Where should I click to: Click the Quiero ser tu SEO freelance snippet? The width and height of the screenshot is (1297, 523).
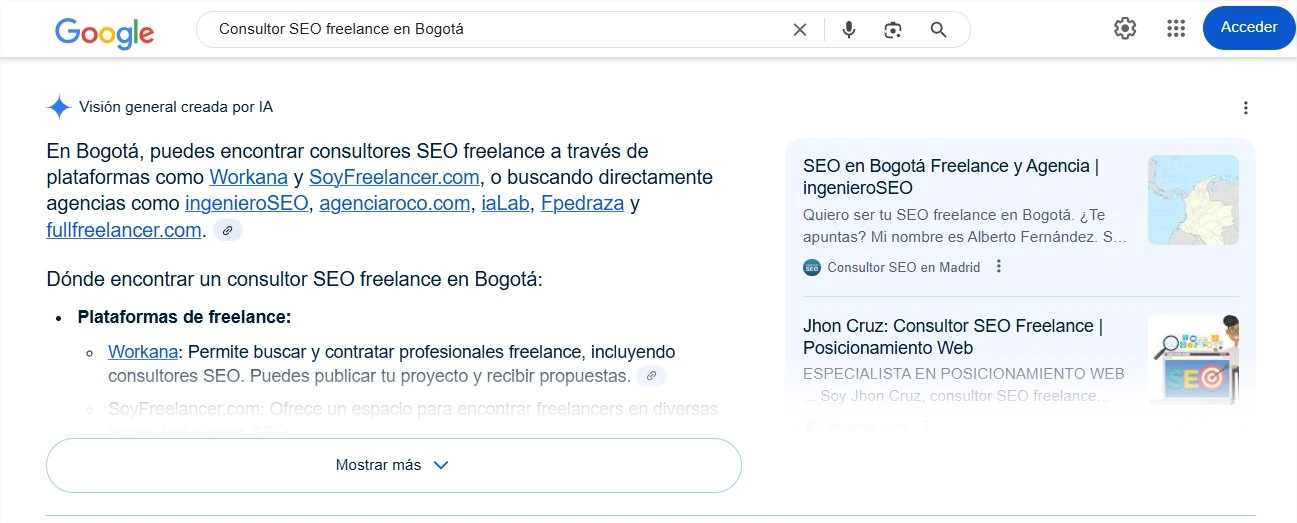tap(965, 226)
